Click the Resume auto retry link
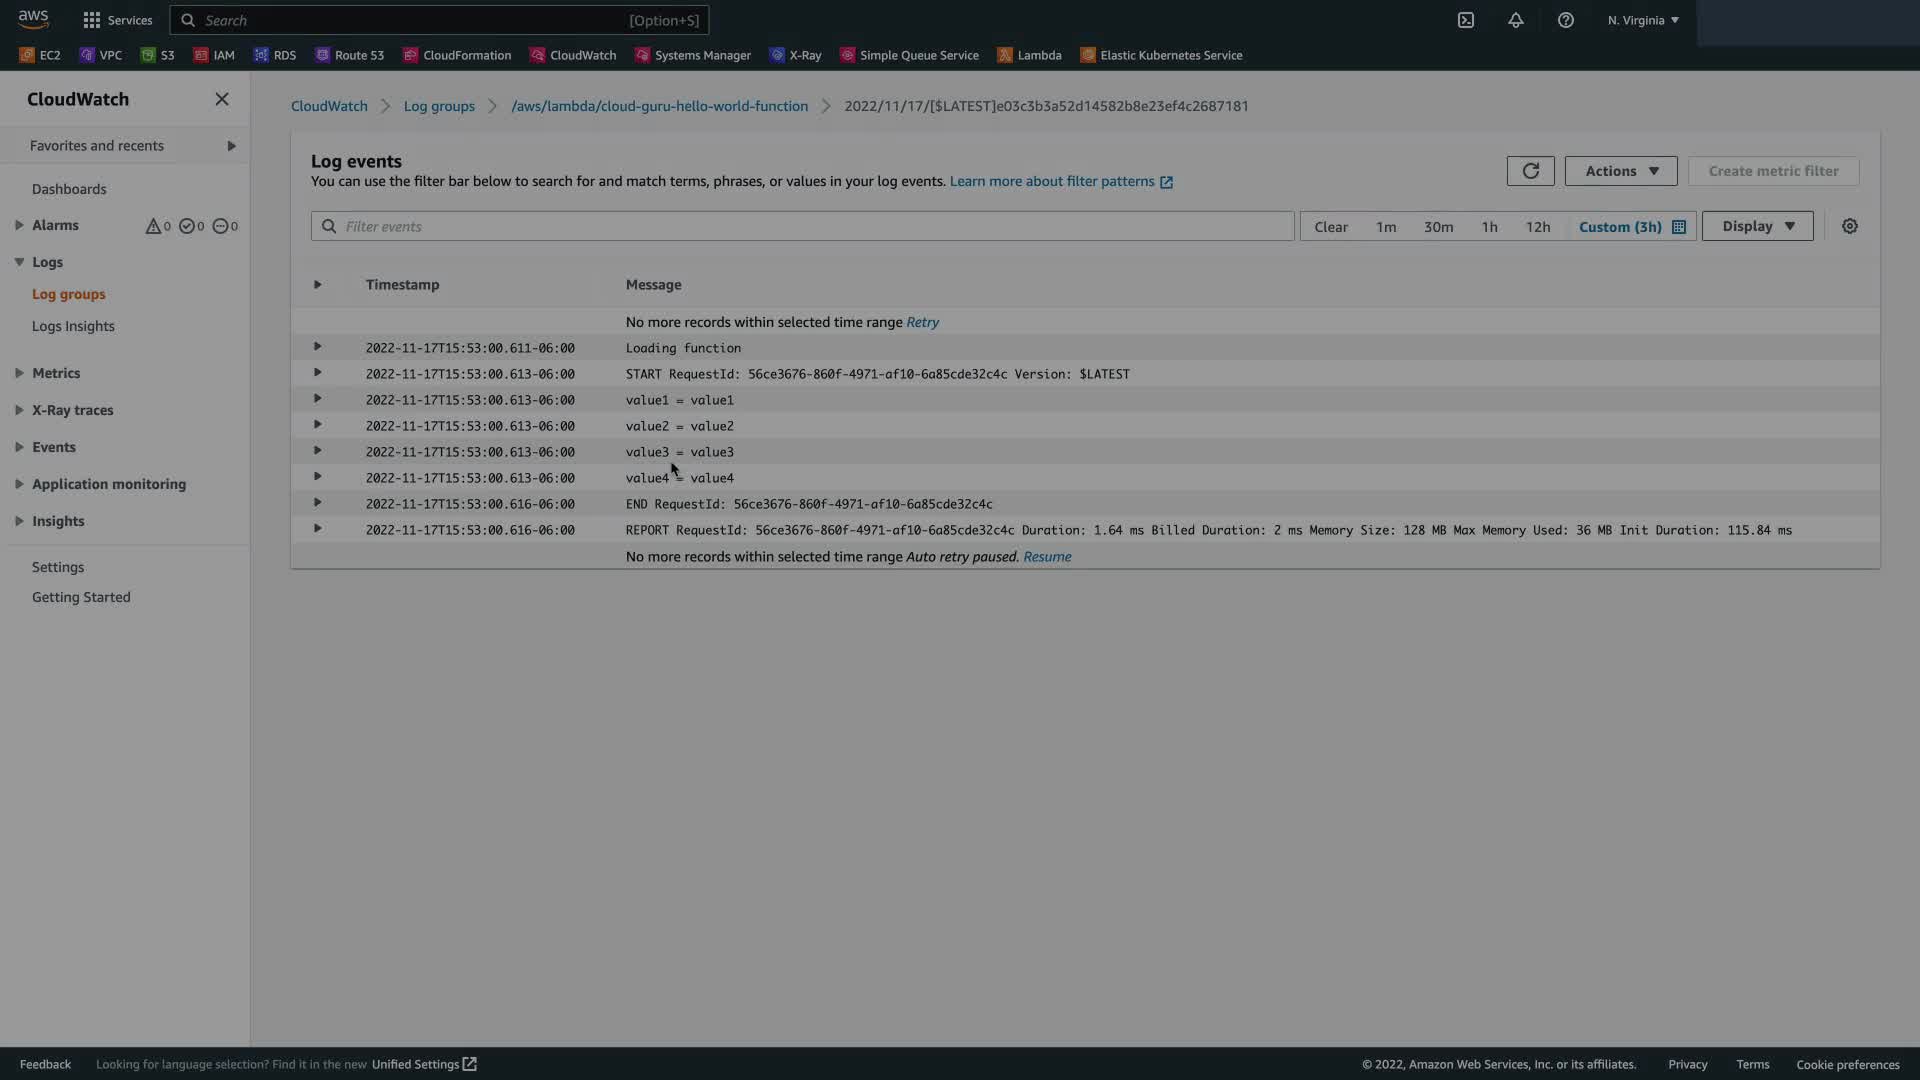Screen dimensions: 1920x1080 (x=1046, y=557)
